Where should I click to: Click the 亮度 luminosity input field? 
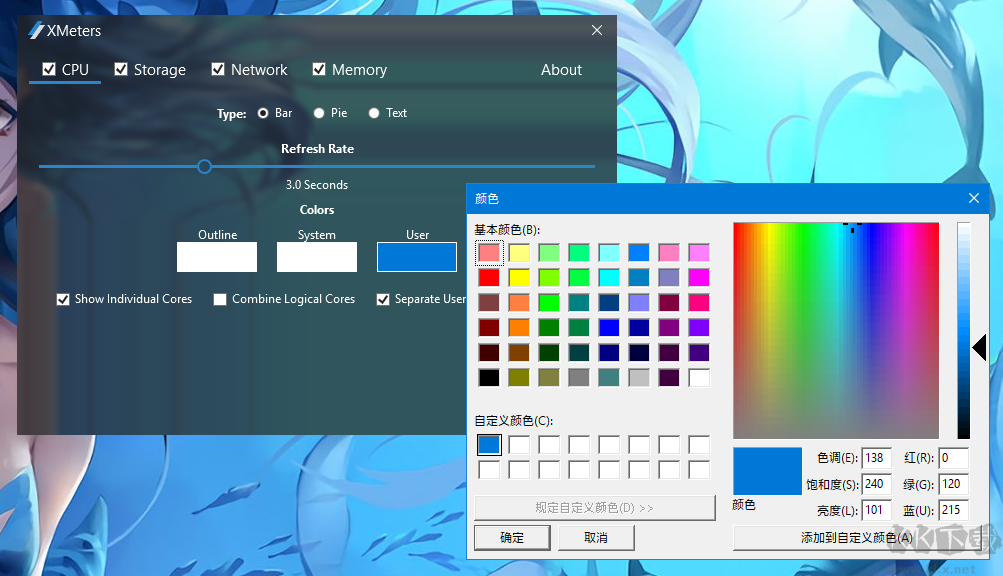pyautogui.click(x=876, y=510)
